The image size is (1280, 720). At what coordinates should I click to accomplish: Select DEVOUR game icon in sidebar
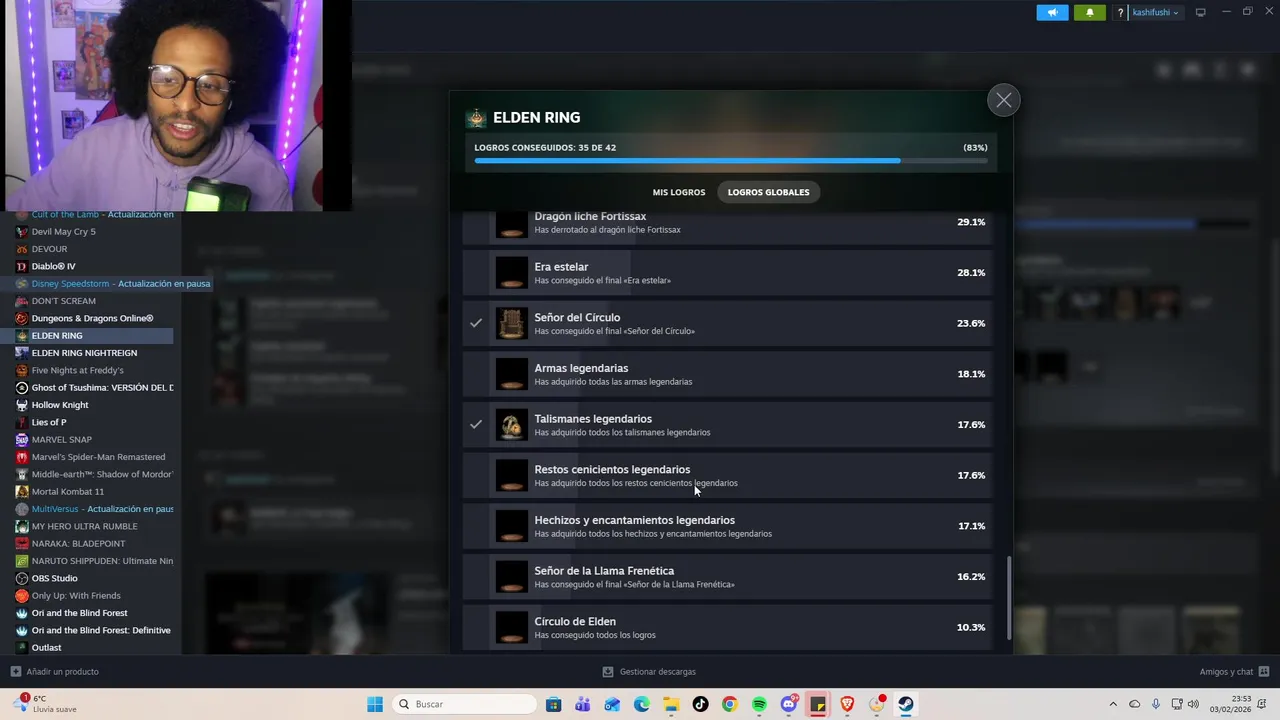coord(22,249)
